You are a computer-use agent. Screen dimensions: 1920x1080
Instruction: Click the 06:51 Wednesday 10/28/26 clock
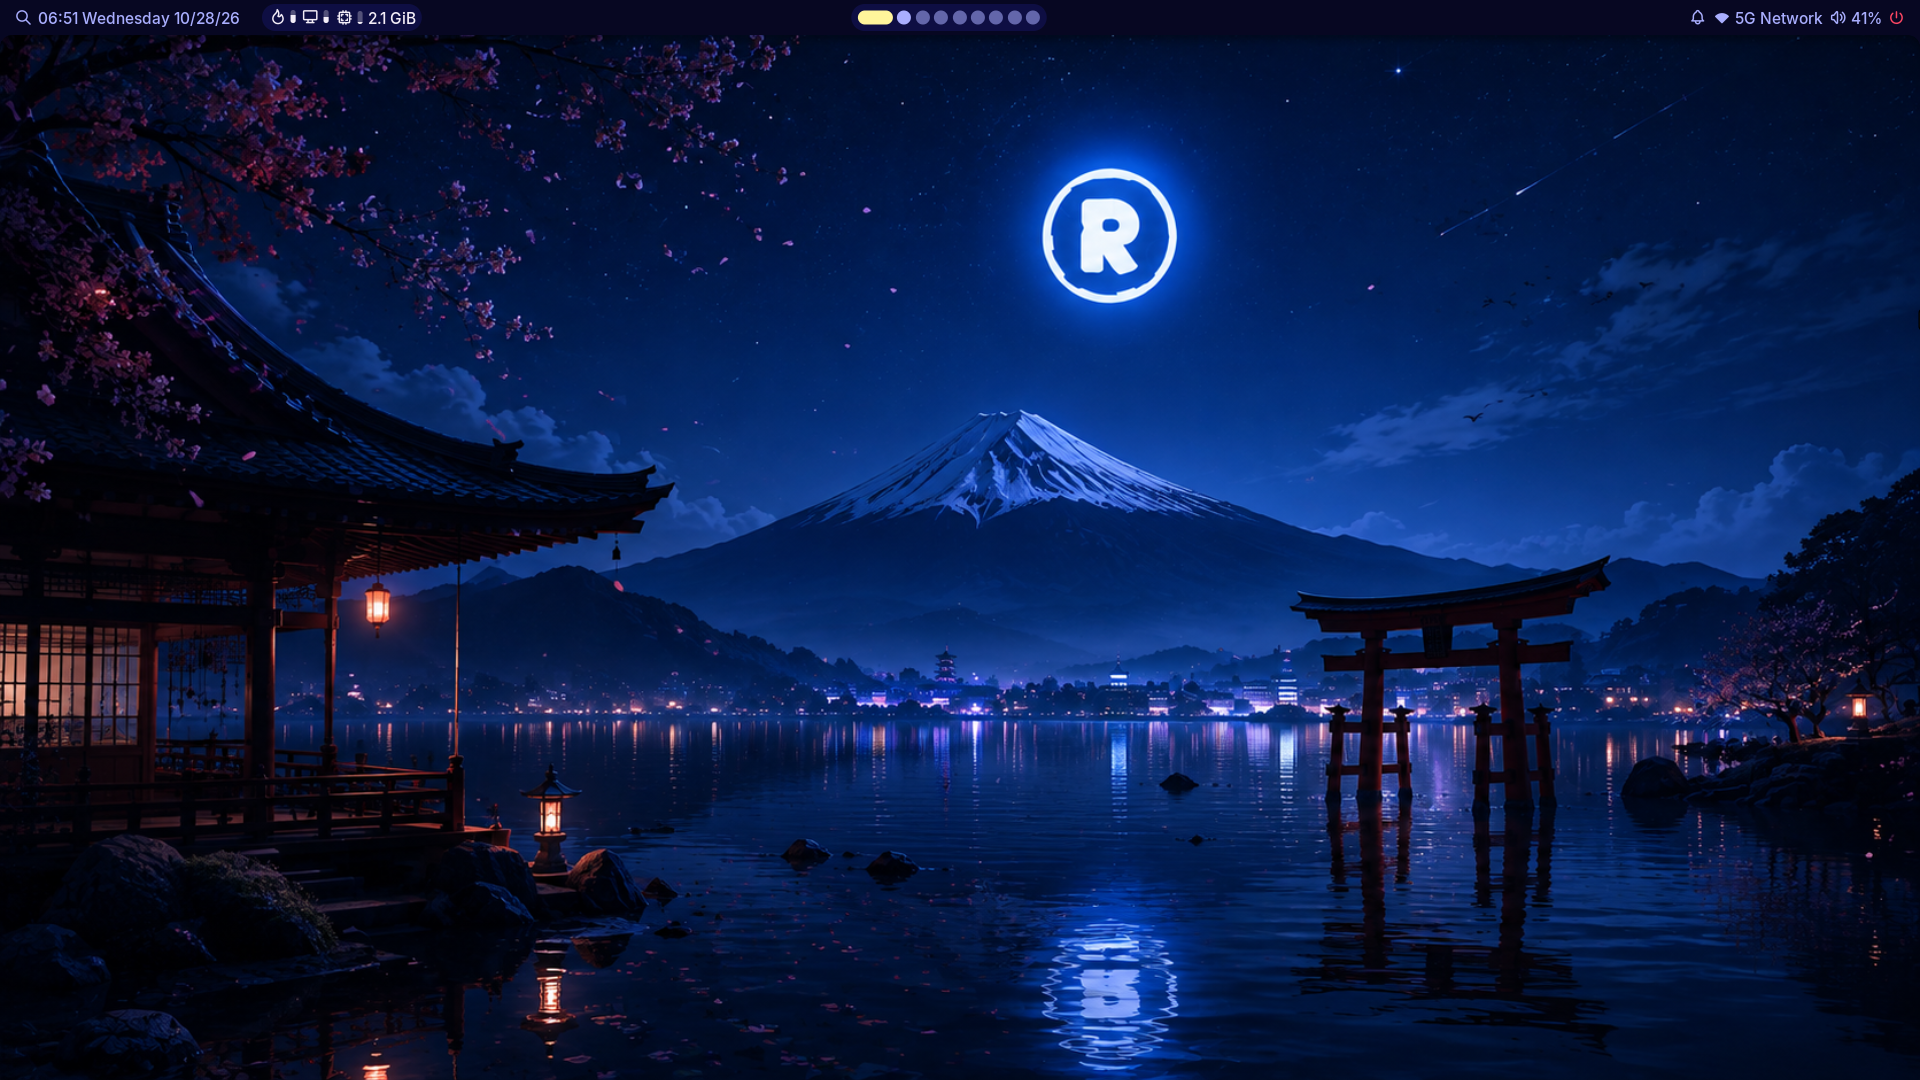[139, 18]
